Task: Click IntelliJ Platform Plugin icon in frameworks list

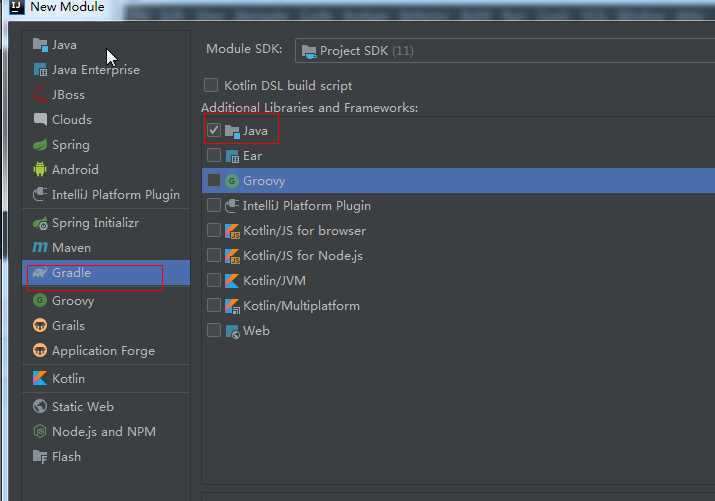Action: 232,206
